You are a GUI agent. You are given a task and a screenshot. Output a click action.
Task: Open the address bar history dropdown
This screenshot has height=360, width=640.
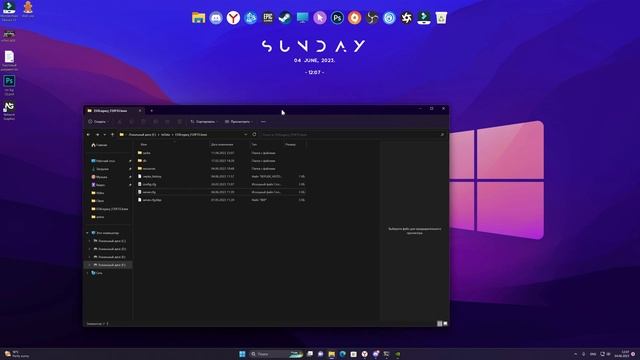245,134
